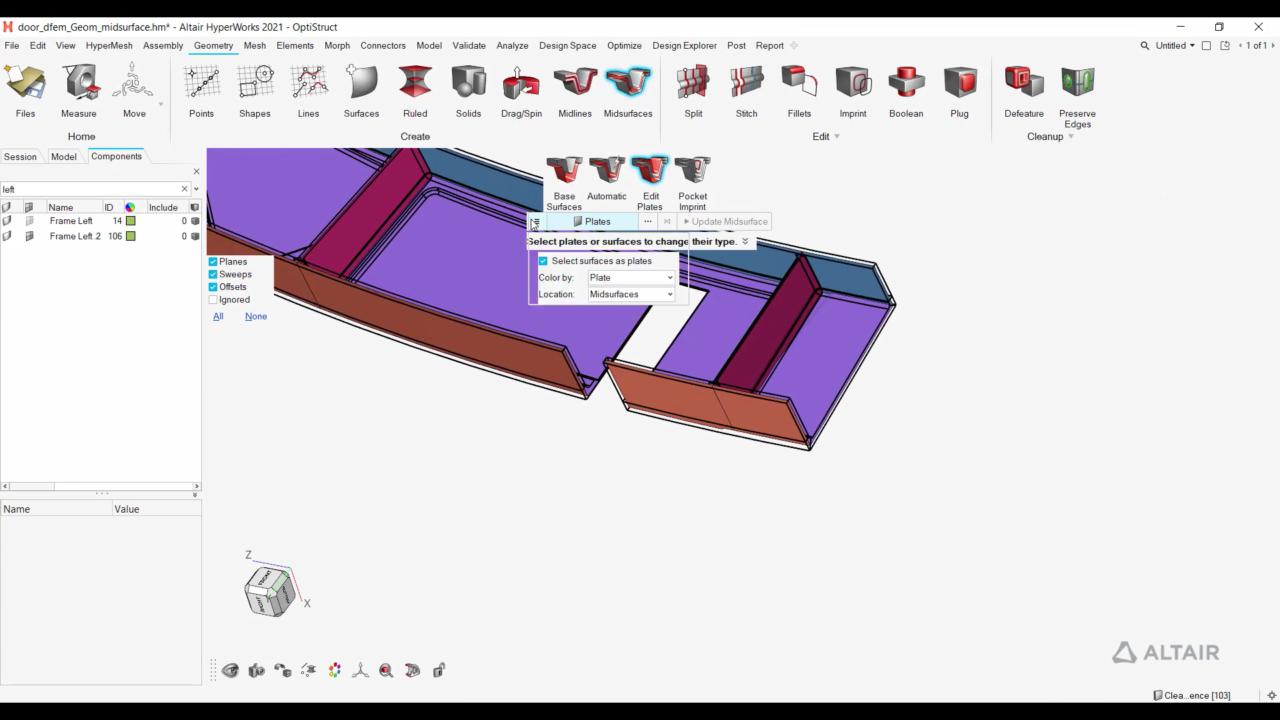Click the All filter link
The height and width of the screenshot is (720, 1280).
pyautogui.click(x=218, y=316)
